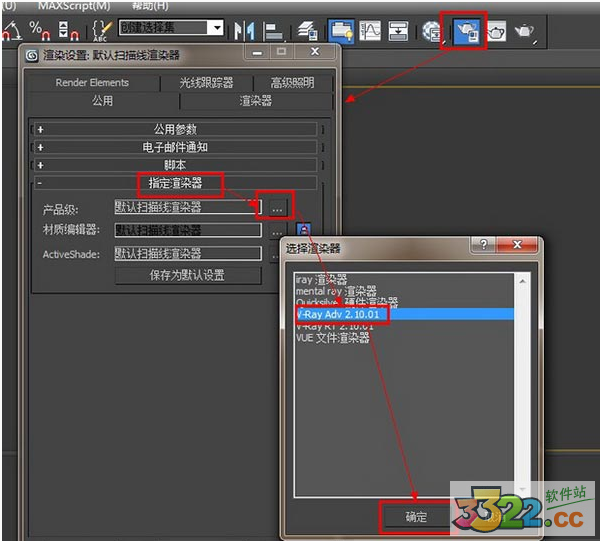This screenshot has height=541, width=600.
Task: Click the Align tool icon
Action: tap(276, 32)
